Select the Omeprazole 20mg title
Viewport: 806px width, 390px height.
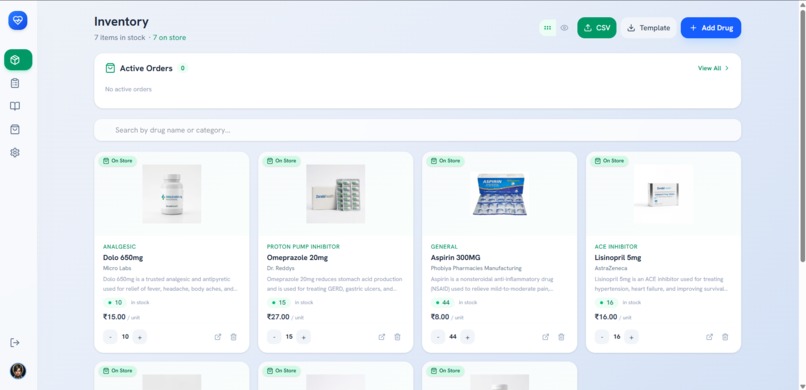[x=297, y=257]
